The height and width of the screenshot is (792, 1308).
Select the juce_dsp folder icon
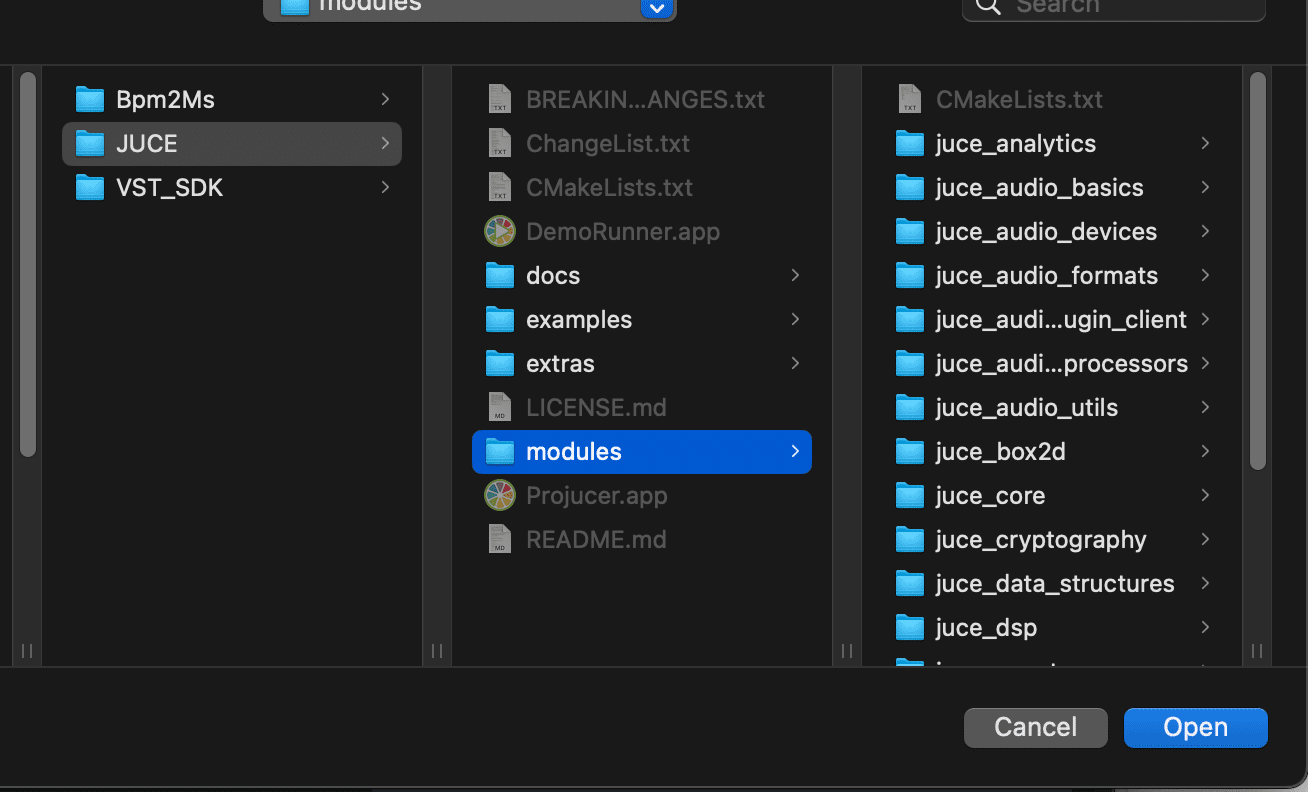click(909, 628)
